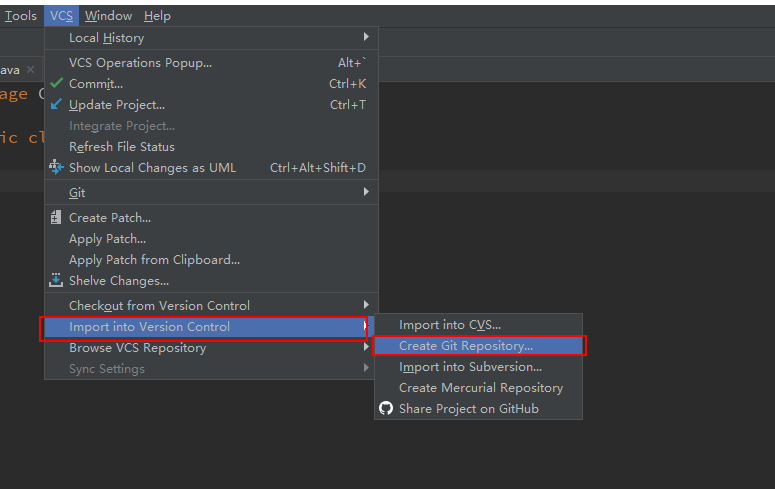Close the open Java editor tab
775x489 pixels.
tap(30, 70)
